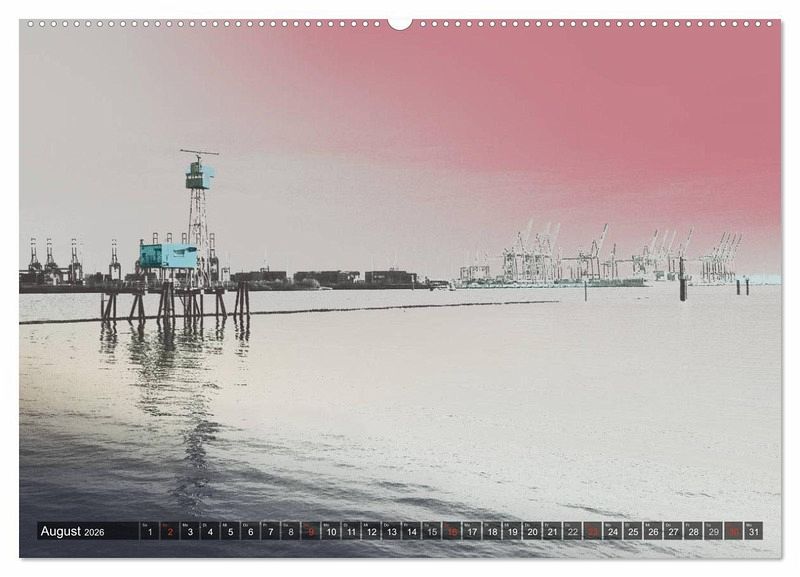Click day 31 at the strip's end
800x577 pixels.
754,531
